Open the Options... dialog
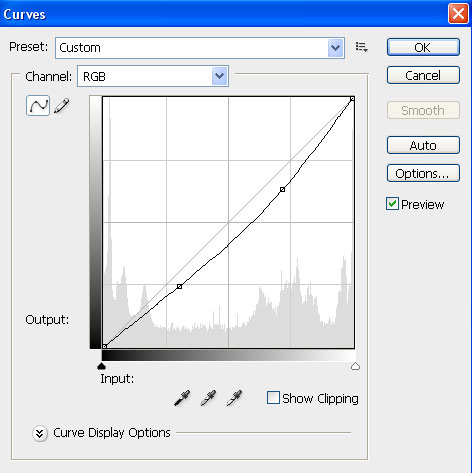This screenshot has height=473, width=472. pyautogui.click(x=423, y=173)
